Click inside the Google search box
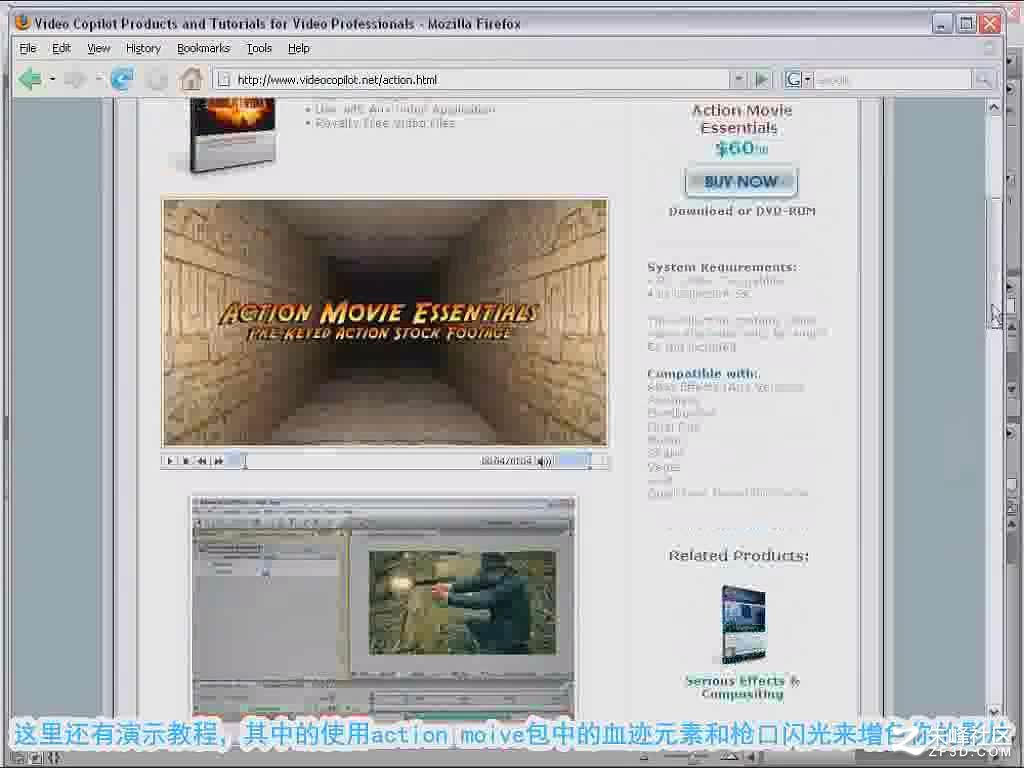1024x768 pixels. 892,80
